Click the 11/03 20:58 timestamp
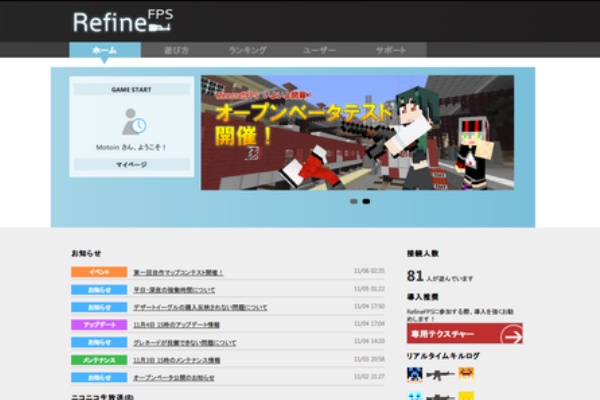 tap(369, 359)
